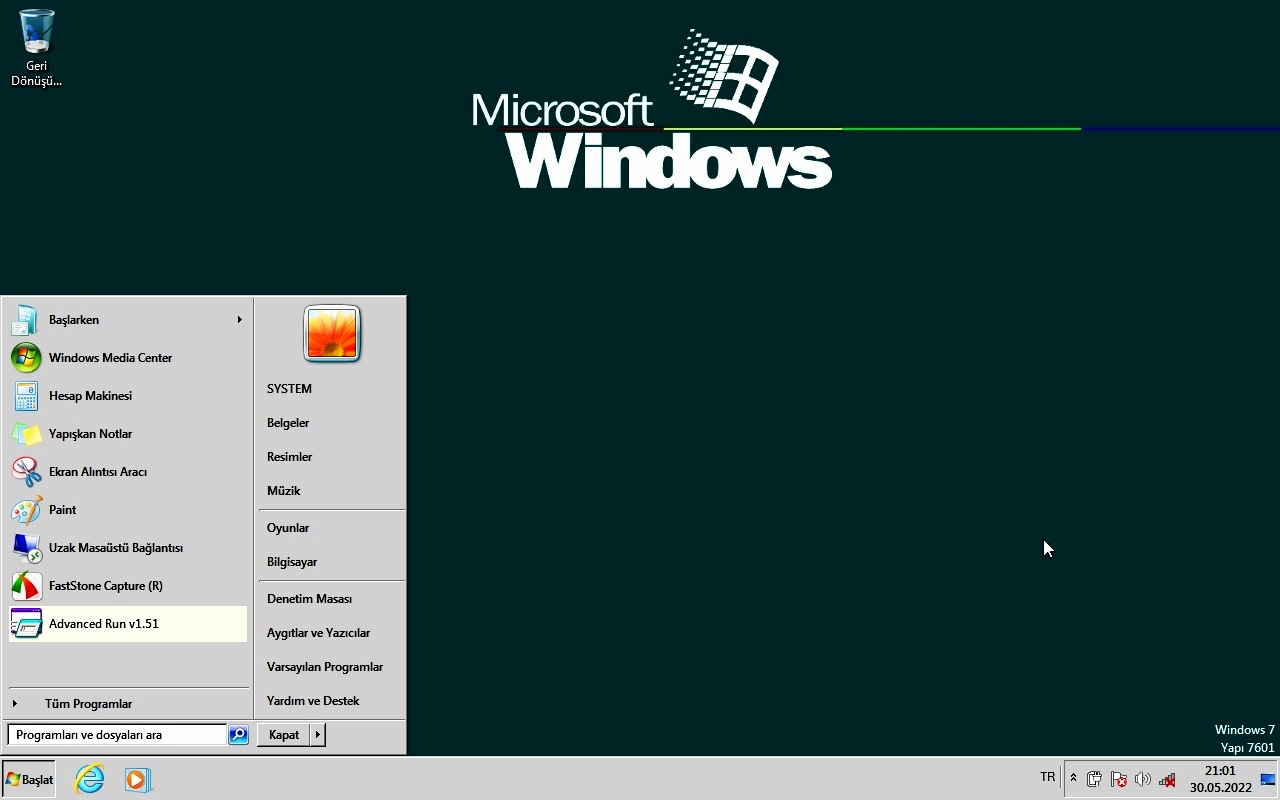Screen dimensions: 1280x800
Task: Show hidden tray icons chevron
Action: click(1073, 778)
